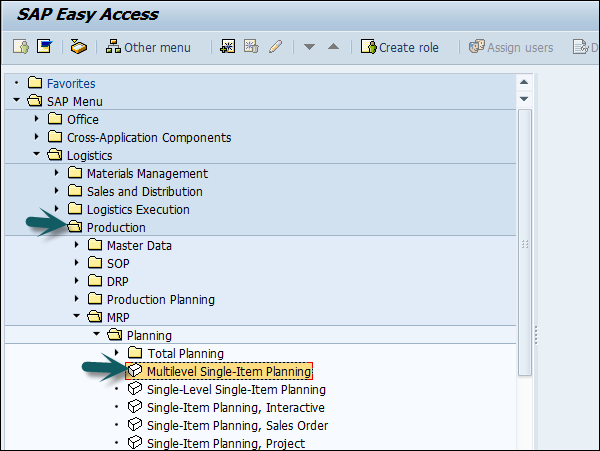This screenshot has height=451, width=600.
Task: Click the SAP Business Workplace icon
Action: point(78,47)
